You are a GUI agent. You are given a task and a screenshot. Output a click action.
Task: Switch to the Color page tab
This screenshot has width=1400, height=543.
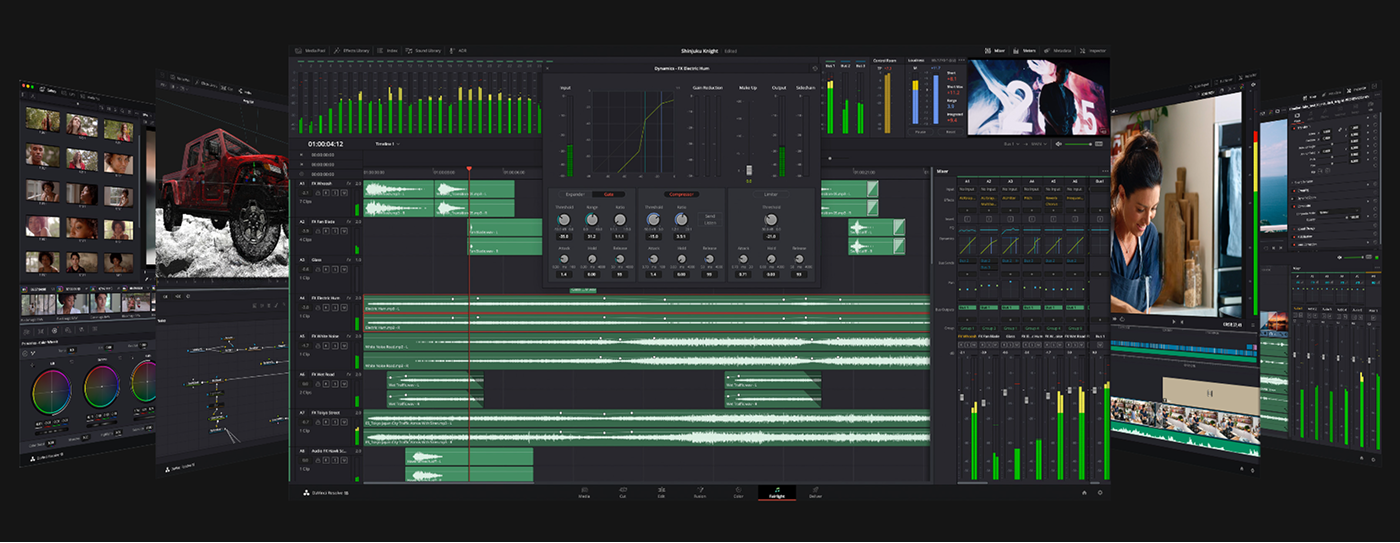click(738, 493)
